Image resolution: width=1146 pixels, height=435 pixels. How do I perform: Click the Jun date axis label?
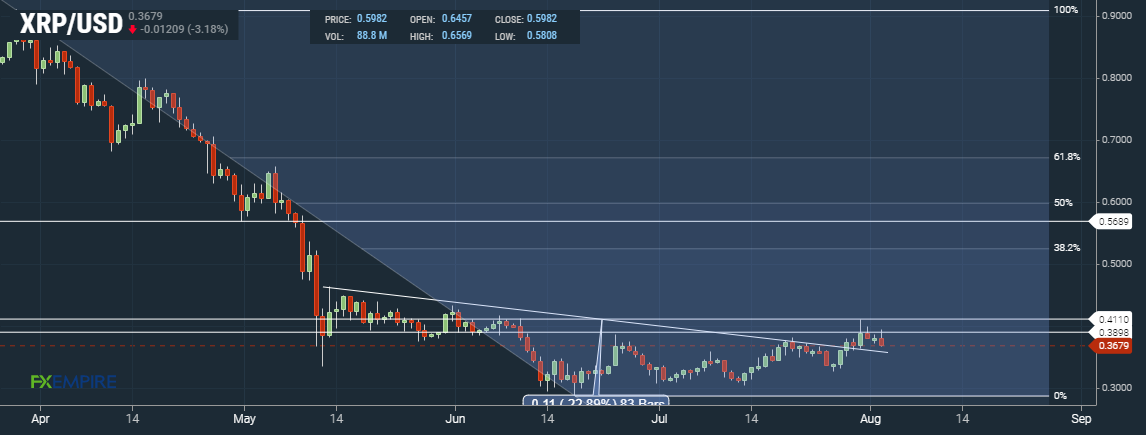[x=455, y=419]
